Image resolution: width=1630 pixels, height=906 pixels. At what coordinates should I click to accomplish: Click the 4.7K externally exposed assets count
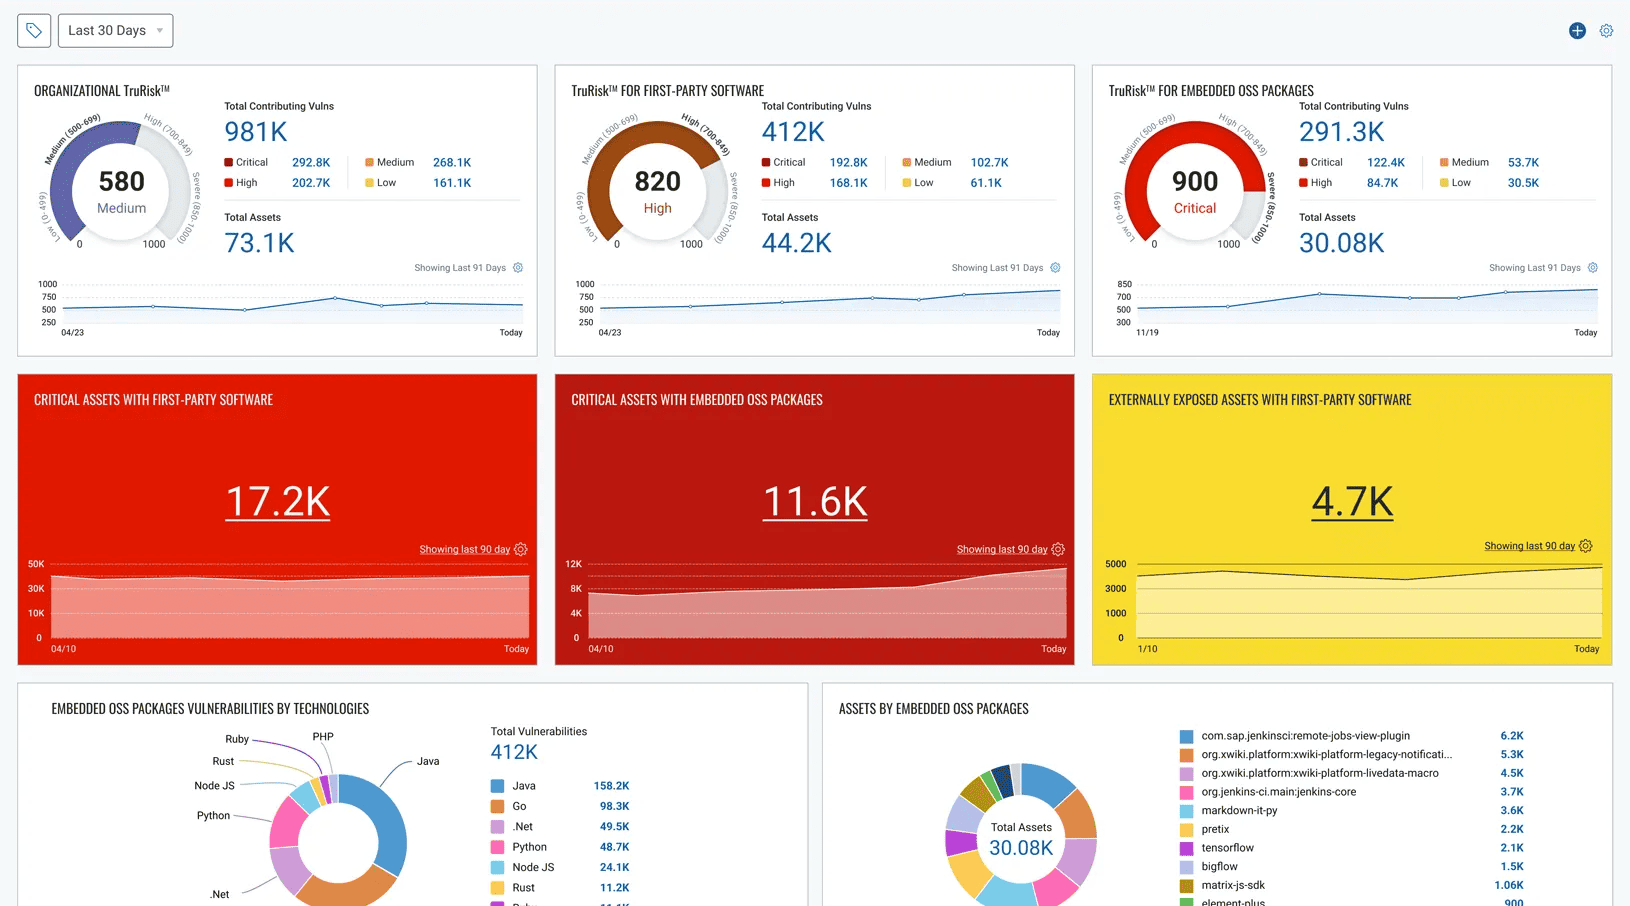pyautogui.click(x=1352, y=502)
